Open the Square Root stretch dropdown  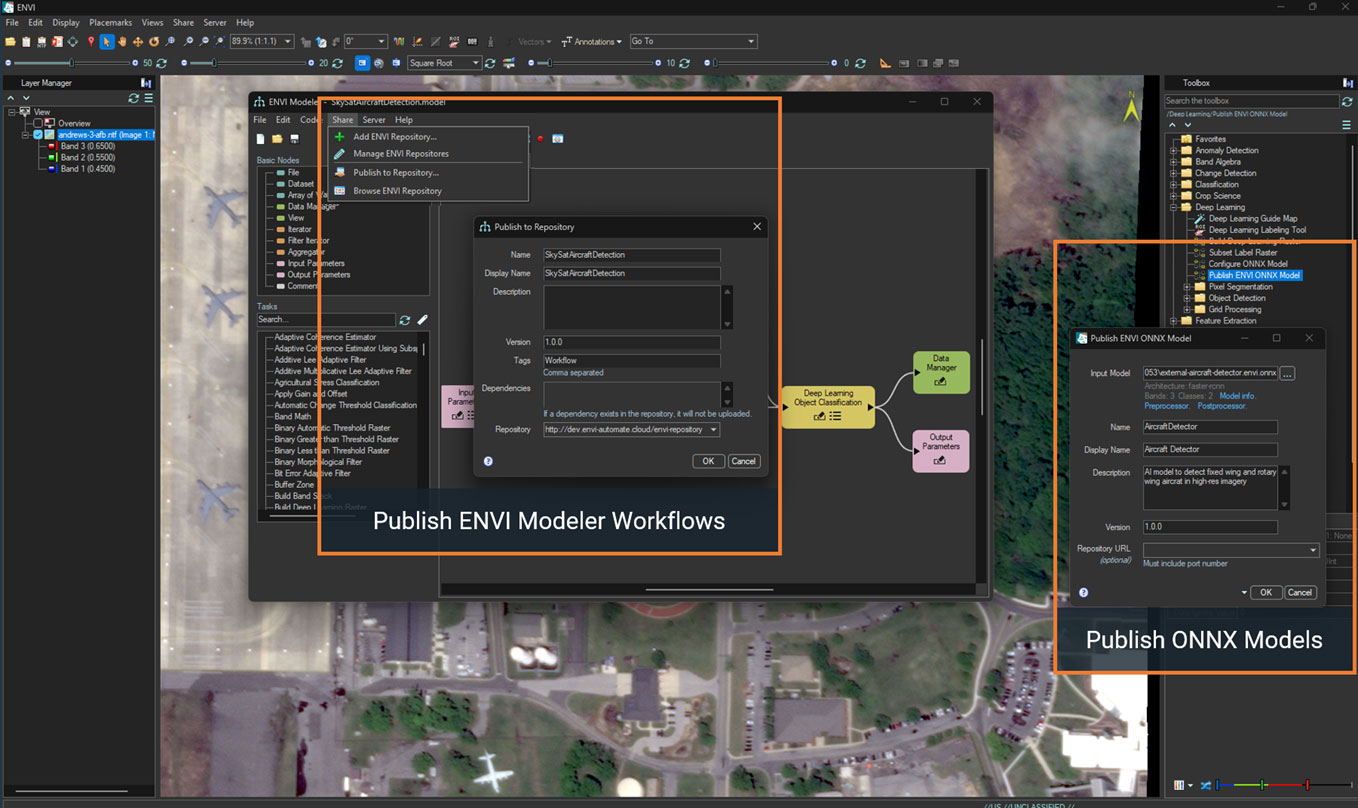[x=475, y=63]
